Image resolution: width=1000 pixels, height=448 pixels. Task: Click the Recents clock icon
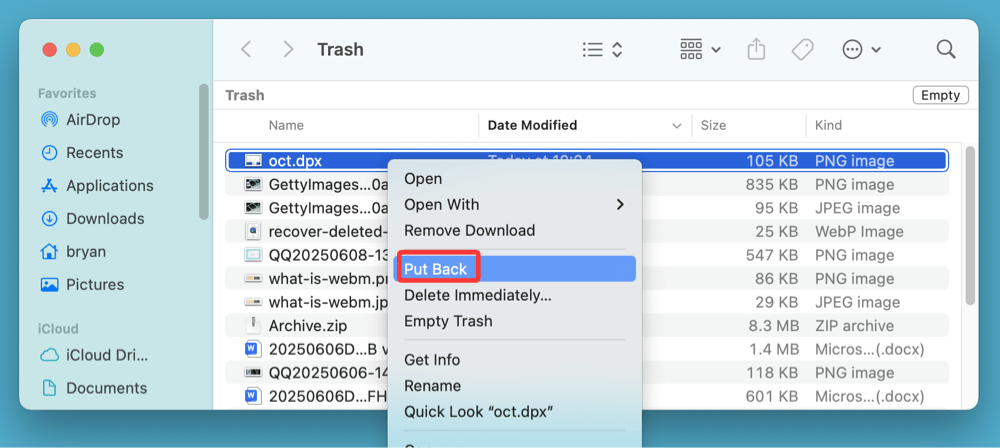click(49, 153)
